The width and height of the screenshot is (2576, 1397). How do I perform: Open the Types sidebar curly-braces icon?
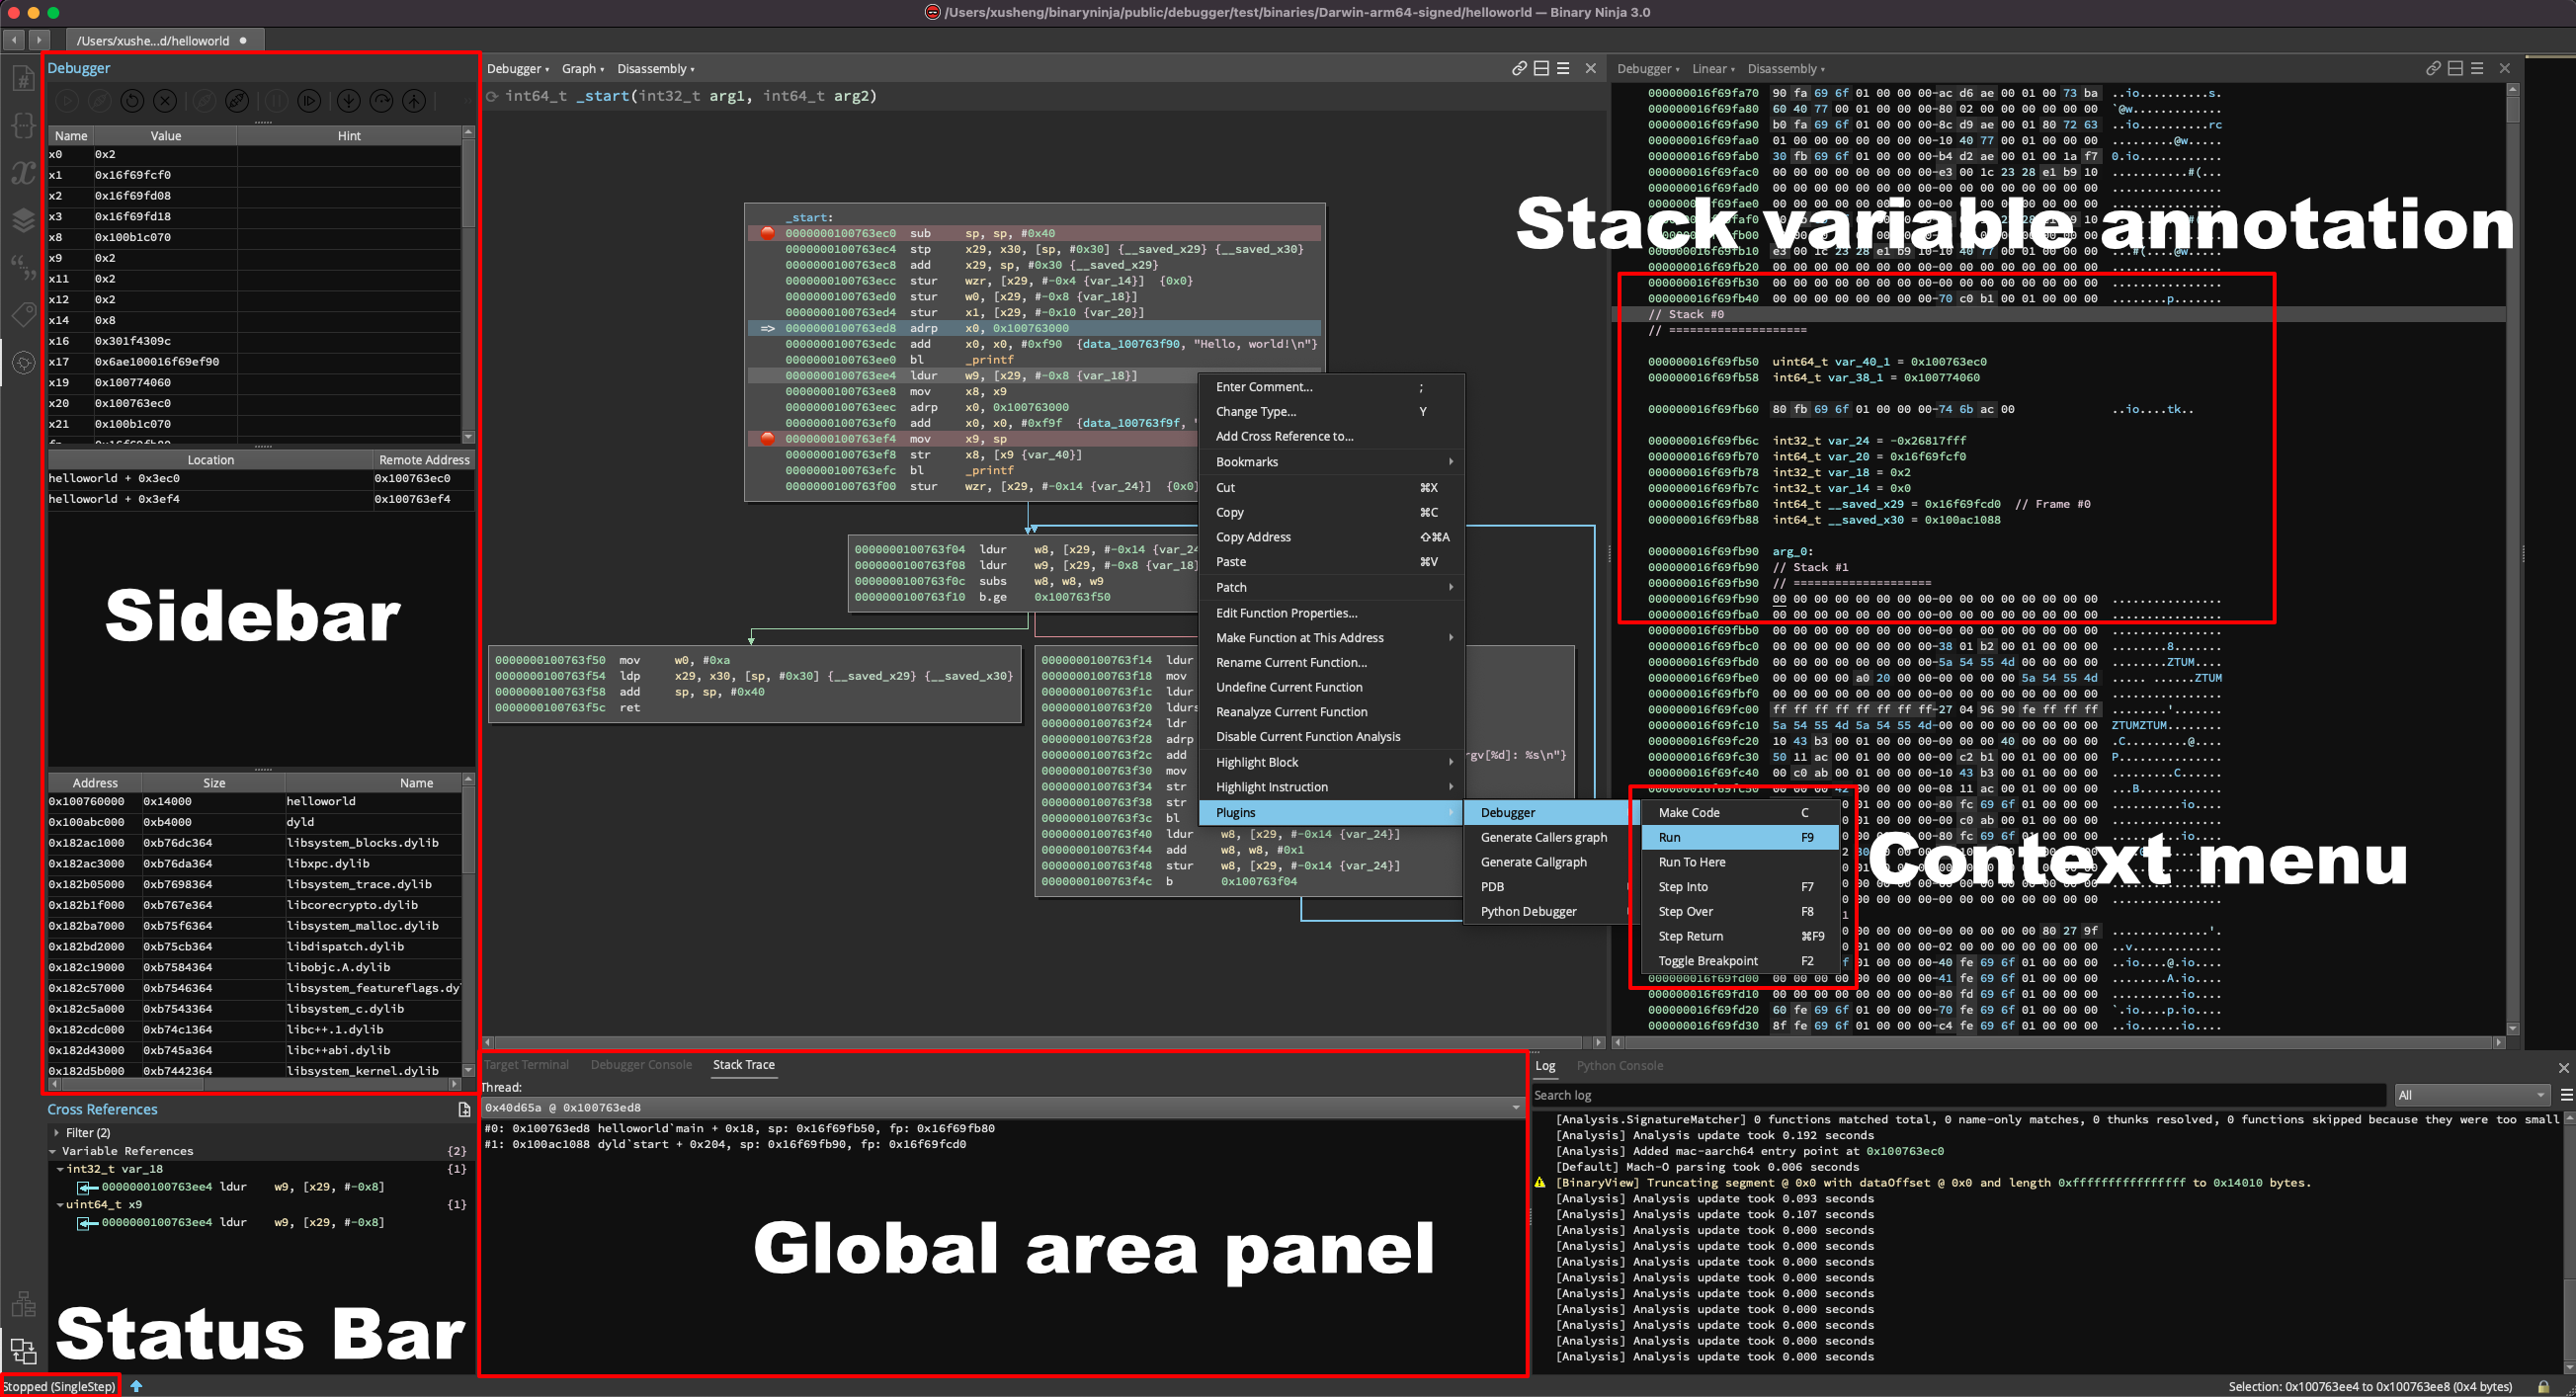tap(23, 125)
